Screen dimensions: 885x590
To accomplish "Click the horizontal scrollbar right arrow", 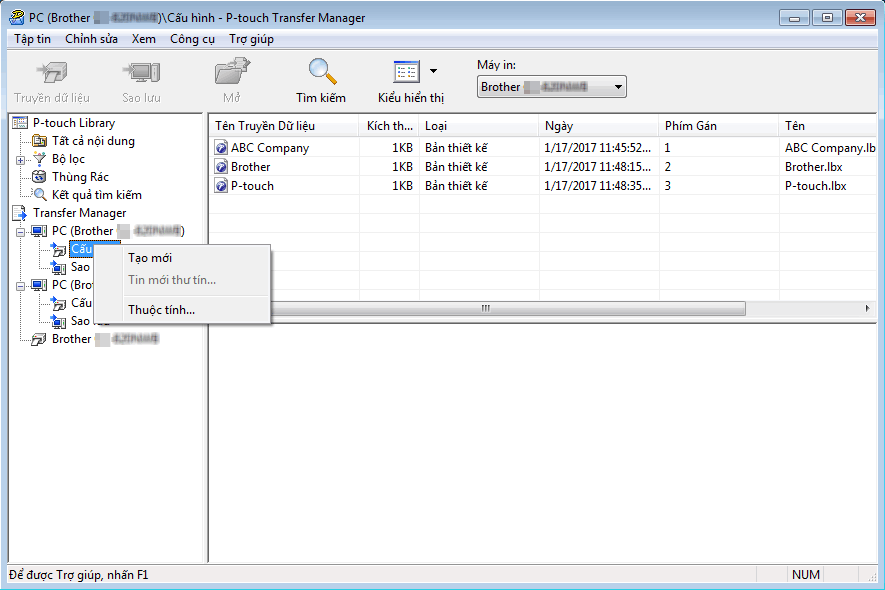I will [x=867, y=309].
